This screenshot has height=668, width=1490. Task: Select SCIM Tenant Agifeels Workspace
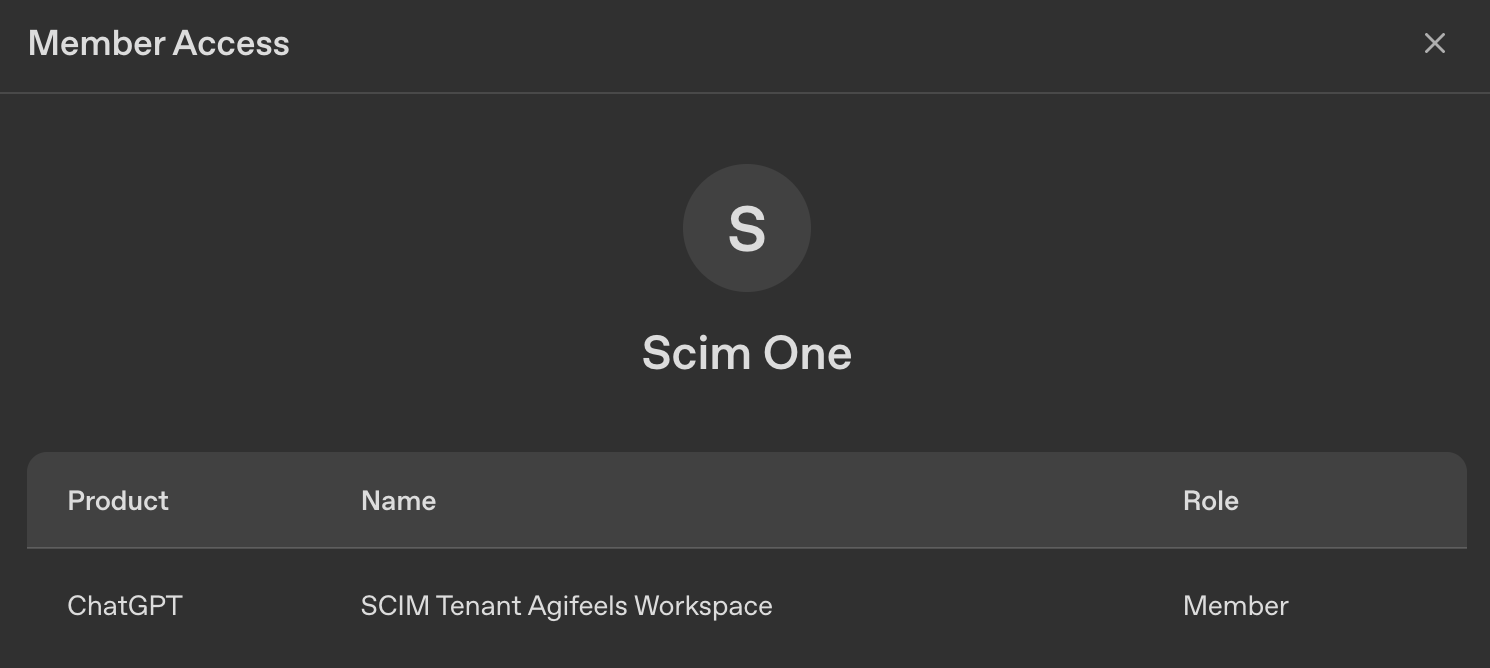pyautogui.click(x=567, y=605)
